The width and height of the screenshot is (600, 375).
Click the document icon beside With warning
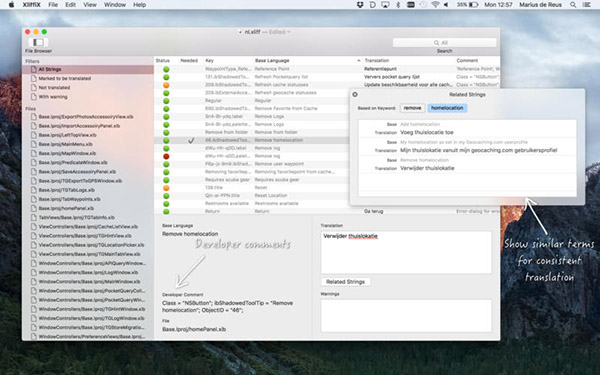click(x=34, y=97)
